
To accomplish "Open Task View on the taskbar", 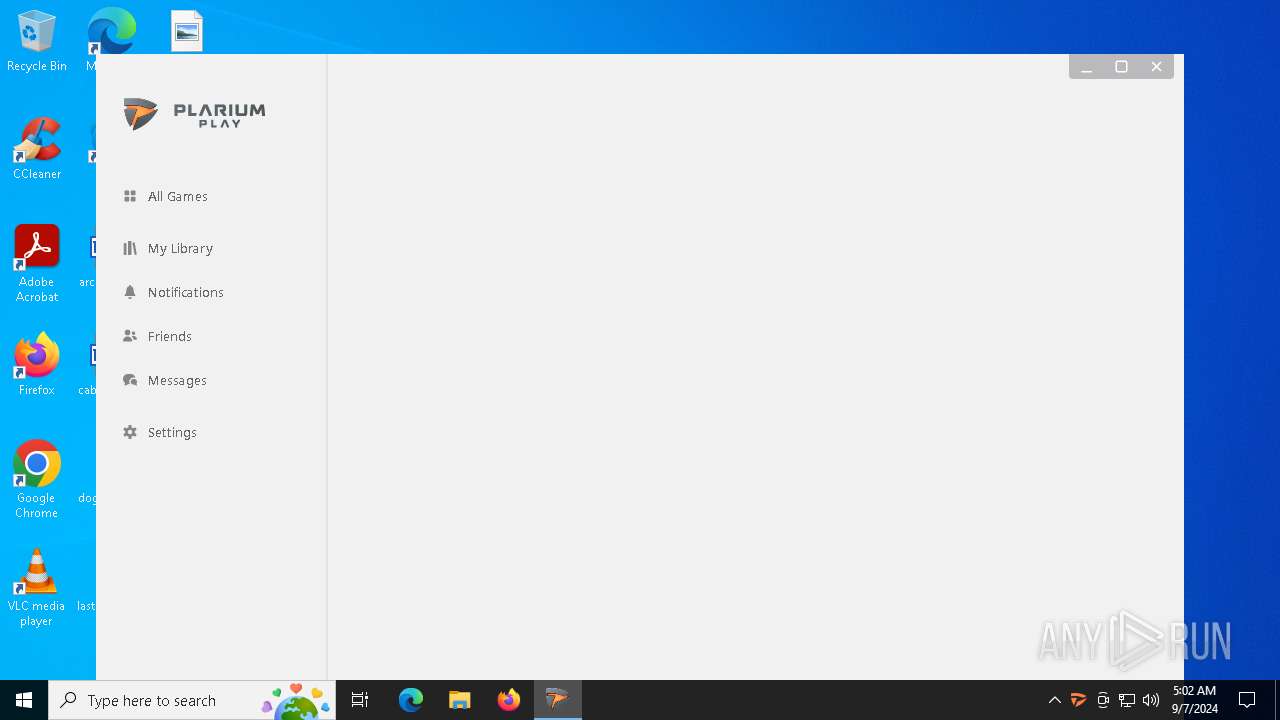I will coord(360,700).
